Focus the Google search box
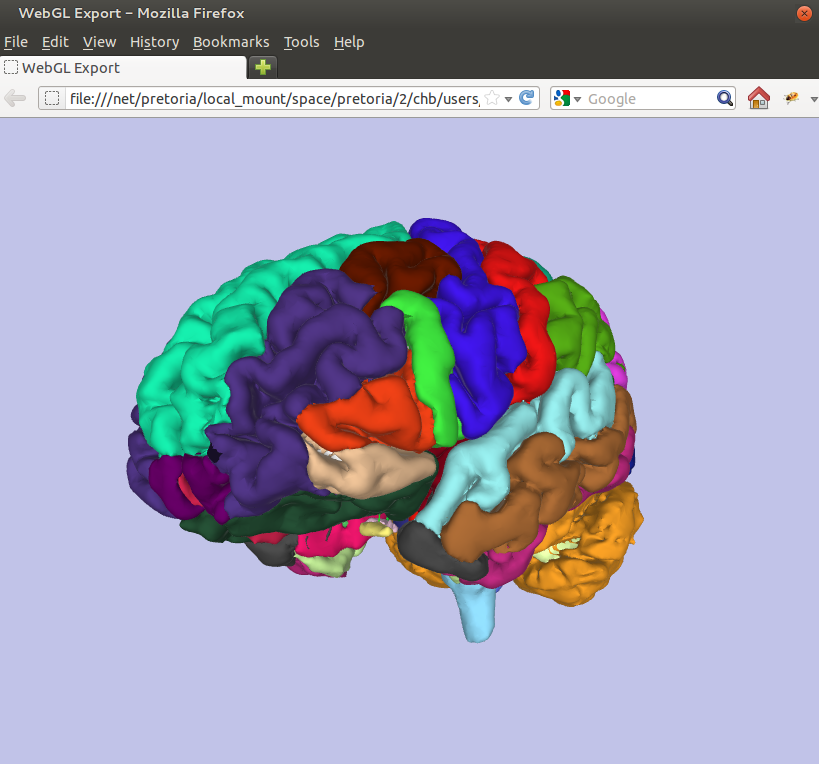Screen dimensions: 819x764 (x=650, y=98)
